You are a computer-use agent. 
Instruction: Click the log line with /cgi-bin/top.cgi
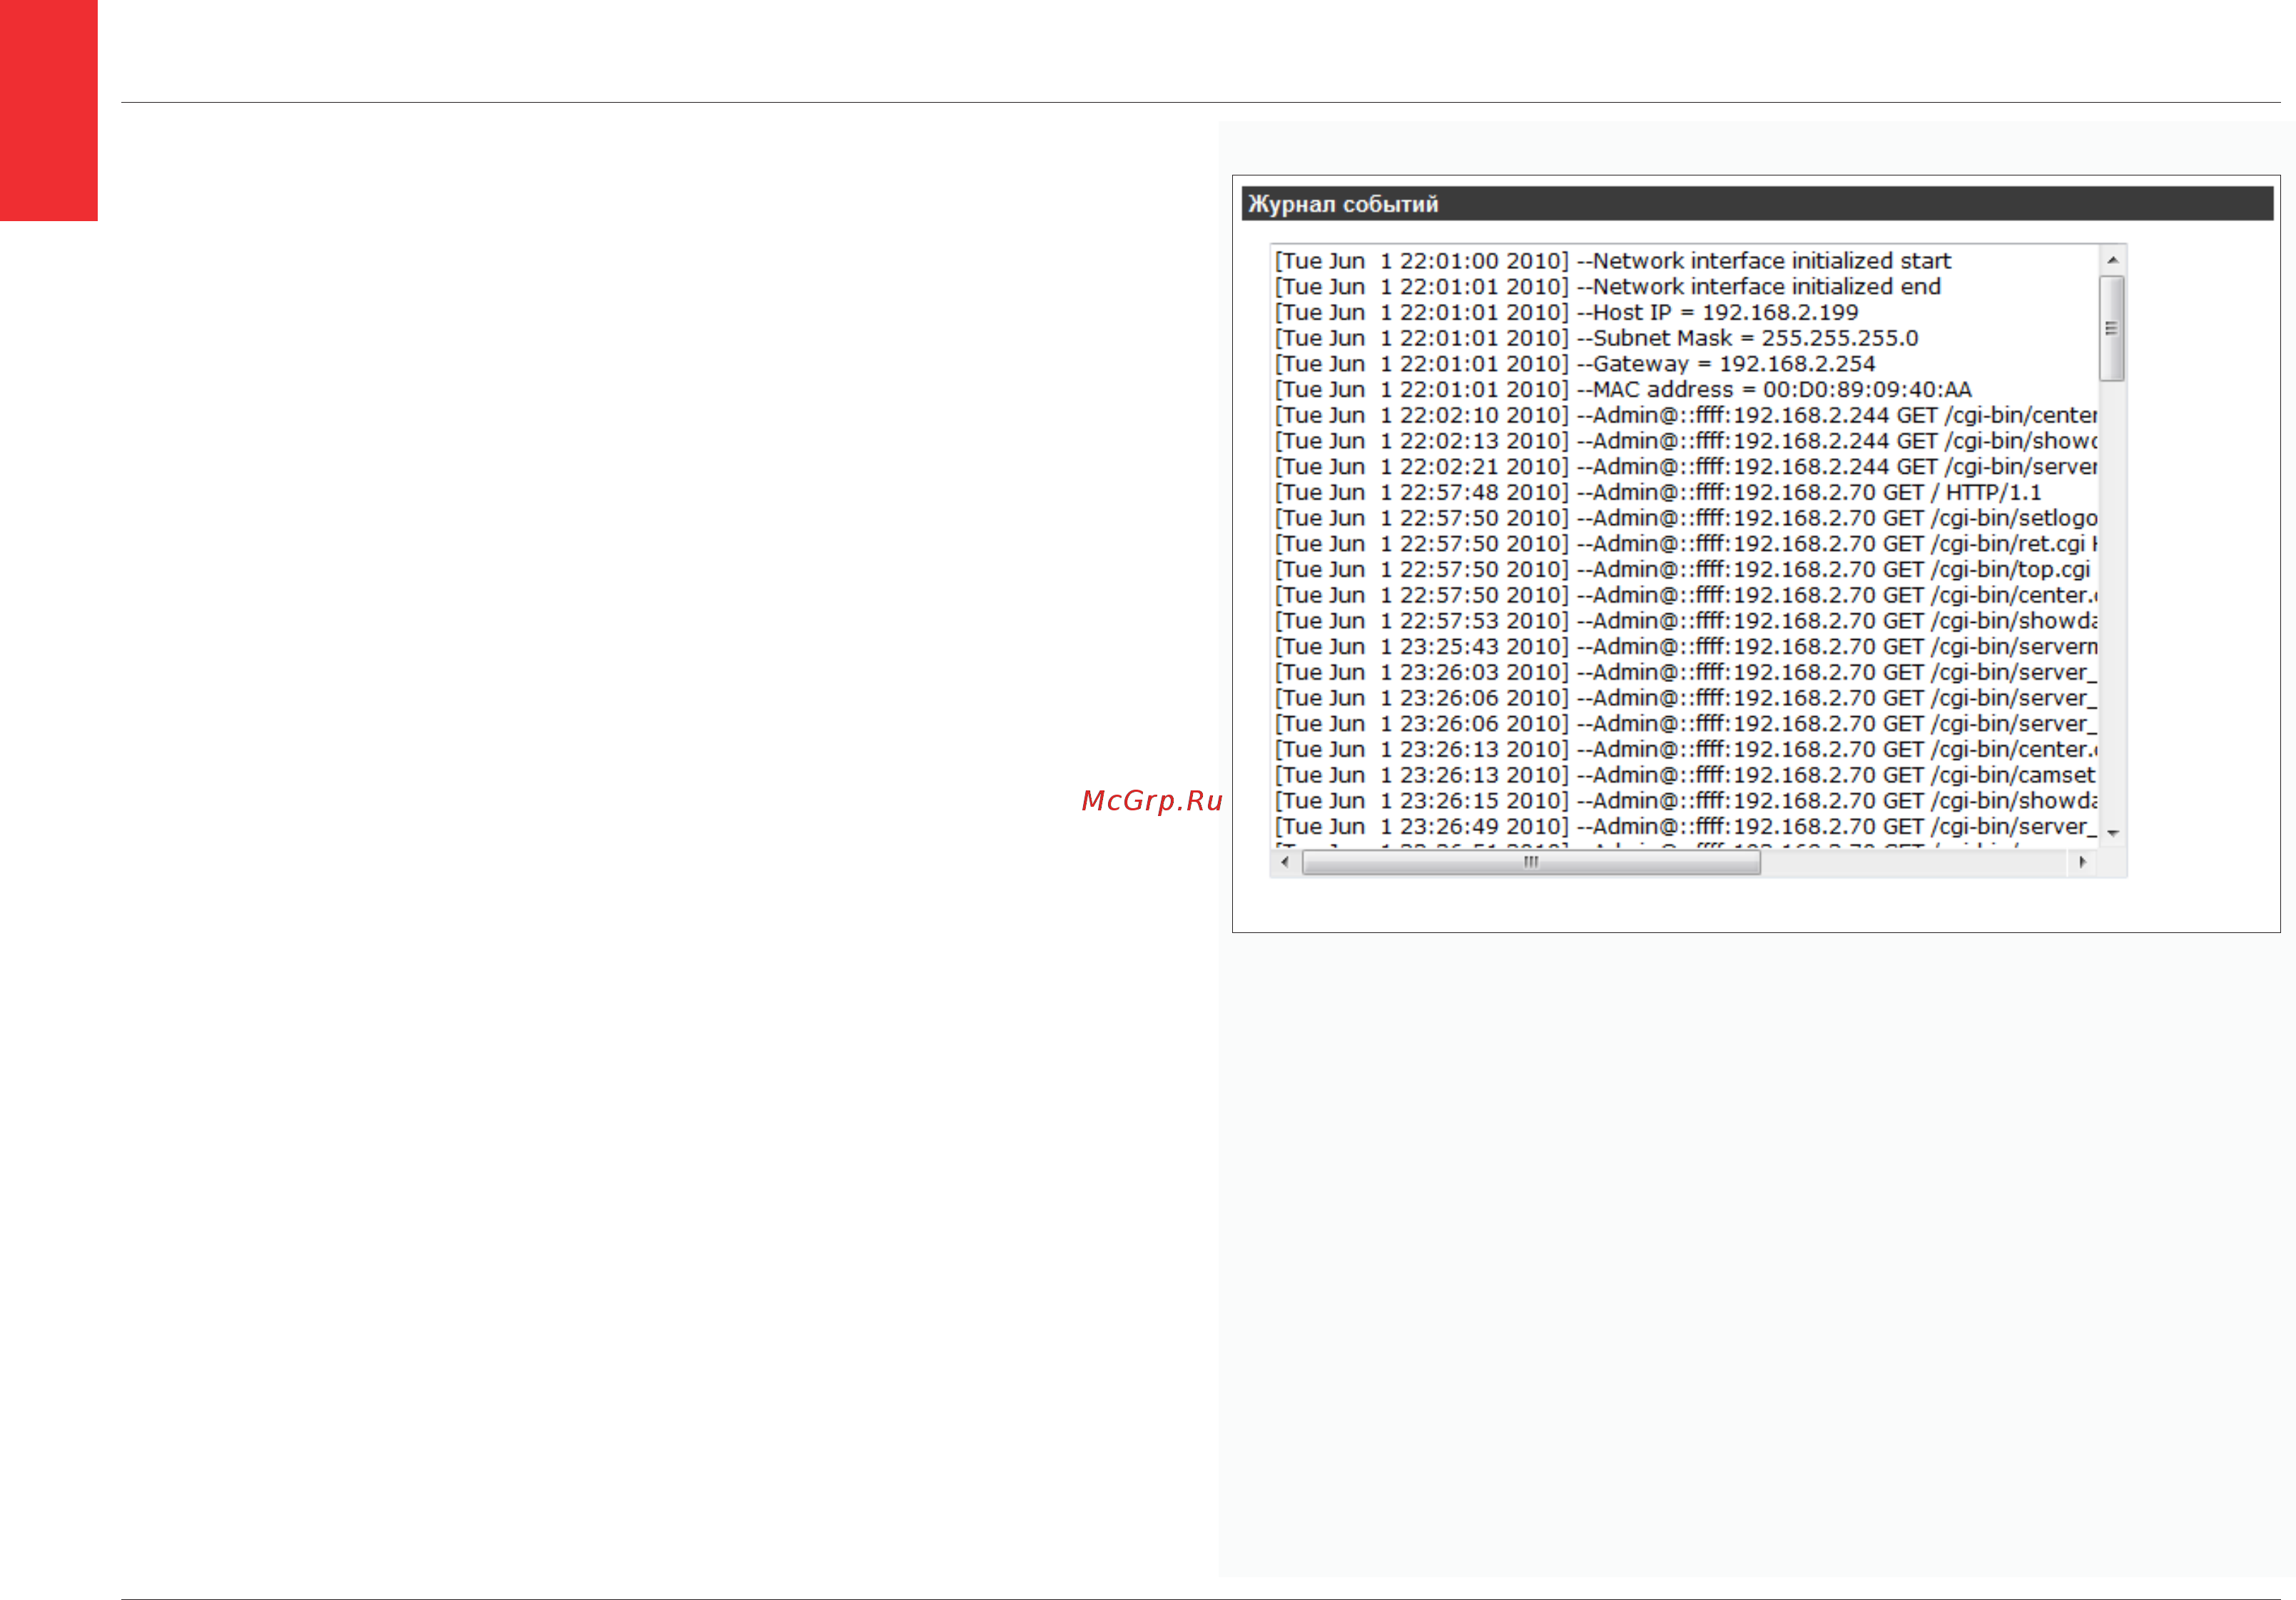pos(1682,570)
